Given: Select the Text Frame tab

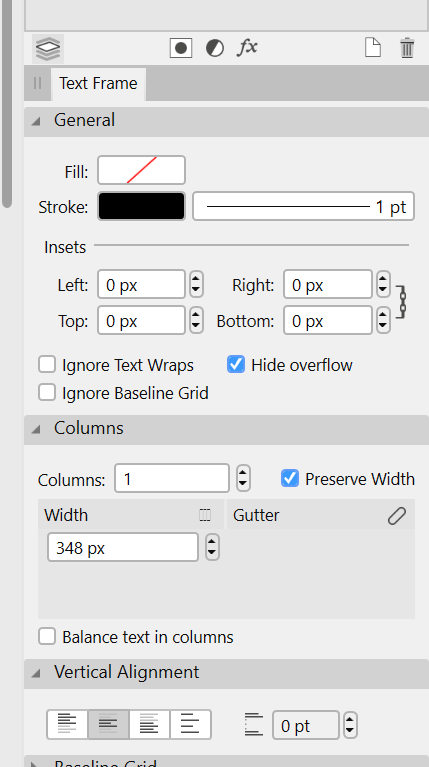Looking at the screenshot, I should [98, 83].
